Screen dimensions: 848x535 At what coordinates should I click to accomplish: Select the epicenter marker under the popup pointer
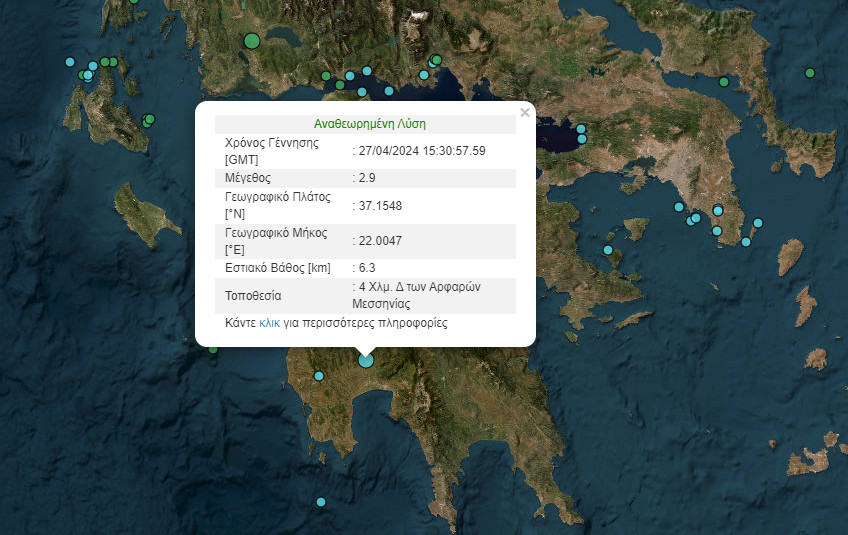366,360
